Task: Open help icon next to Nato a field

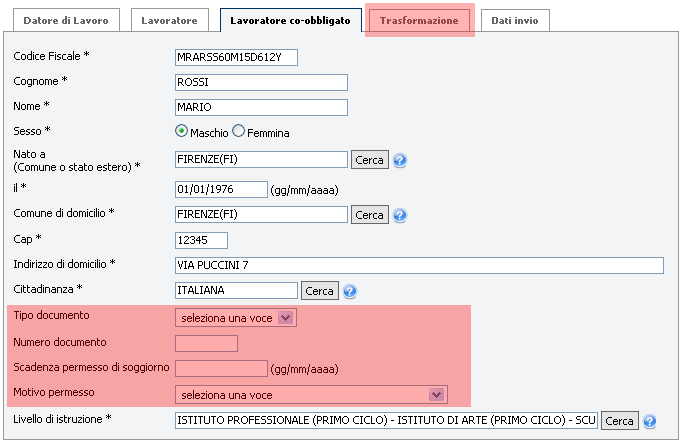Action: coord(400,160)
